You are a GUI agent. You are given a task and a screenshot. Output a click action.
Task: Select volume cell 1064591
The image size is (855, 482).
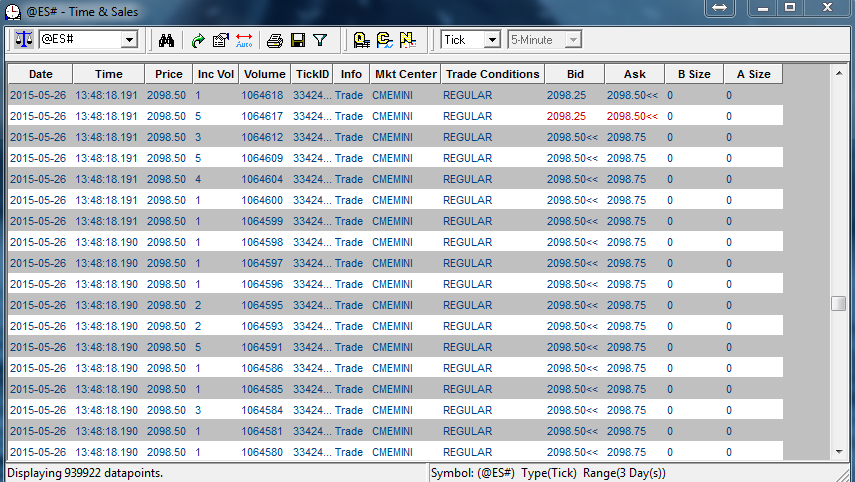tap(262, 347)
